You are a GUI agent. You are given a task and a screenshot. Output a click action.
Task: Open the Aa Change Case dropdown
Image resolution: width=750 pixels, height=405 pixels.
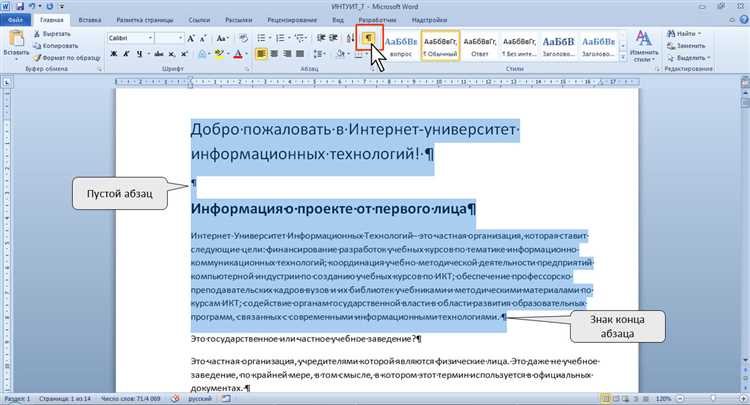222,38
